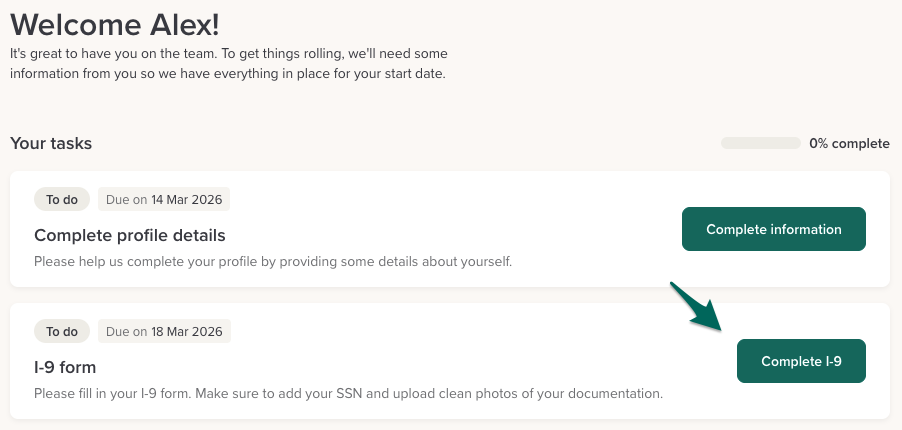Select the 0% complete label

[x=849, y=143]
